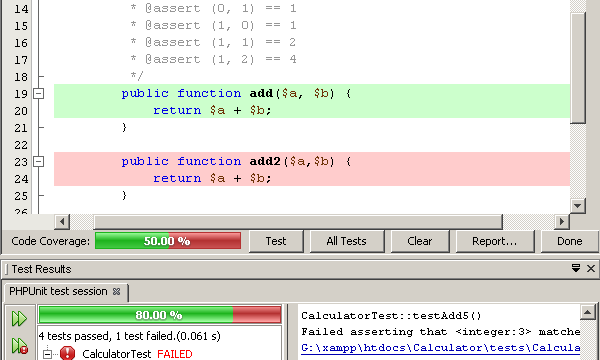The height and width of the screenshot is (360, 600).
Task: Click the 50.00 % code coverage bar
Action: pyautogui.click(x=168, y=241)
